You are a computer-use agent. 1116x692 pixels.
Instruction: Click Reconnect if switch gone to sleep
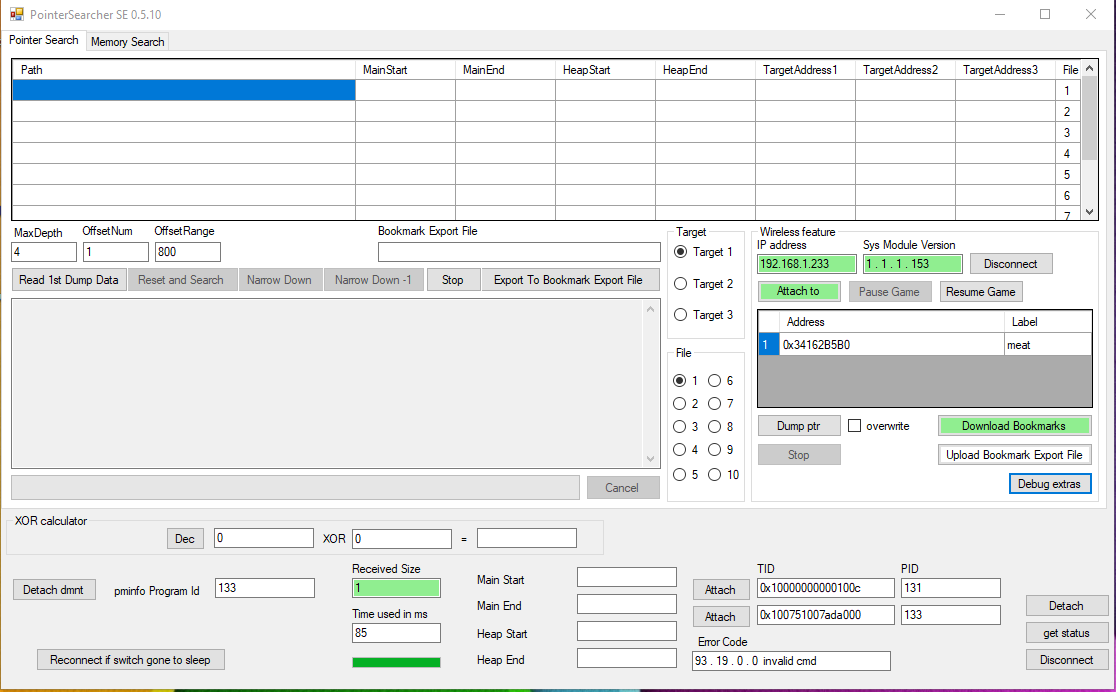tap(130, 660)
